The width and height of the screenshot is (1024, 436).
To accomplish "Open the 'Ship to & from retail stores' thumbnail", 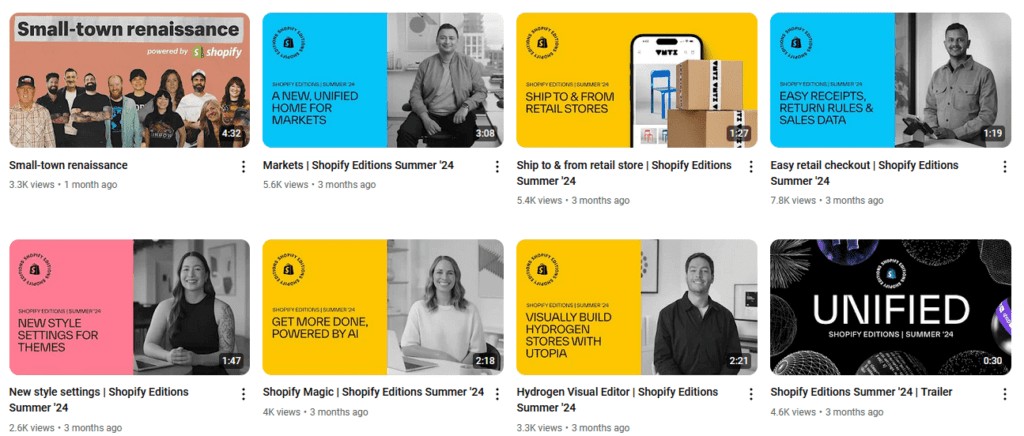I will (637, 80).
